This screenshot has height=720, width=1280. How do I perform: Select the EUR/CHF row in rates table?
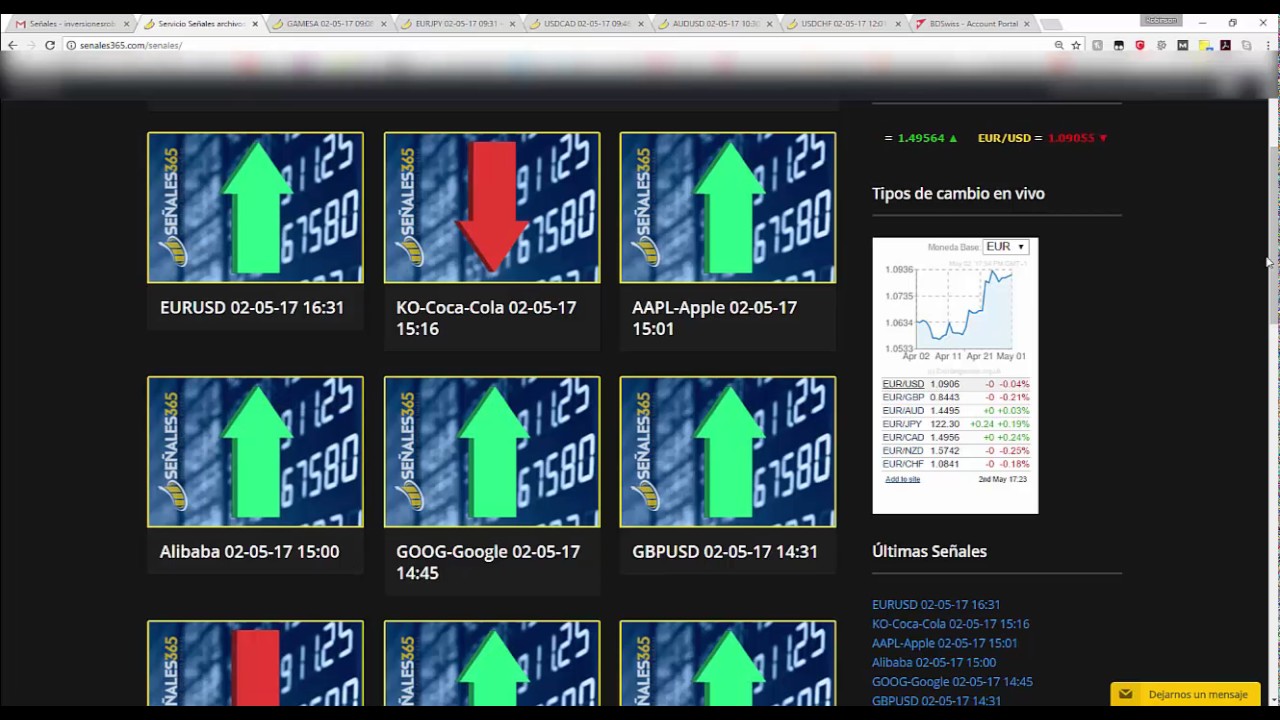pyautogui.click(x=955, y=464)
